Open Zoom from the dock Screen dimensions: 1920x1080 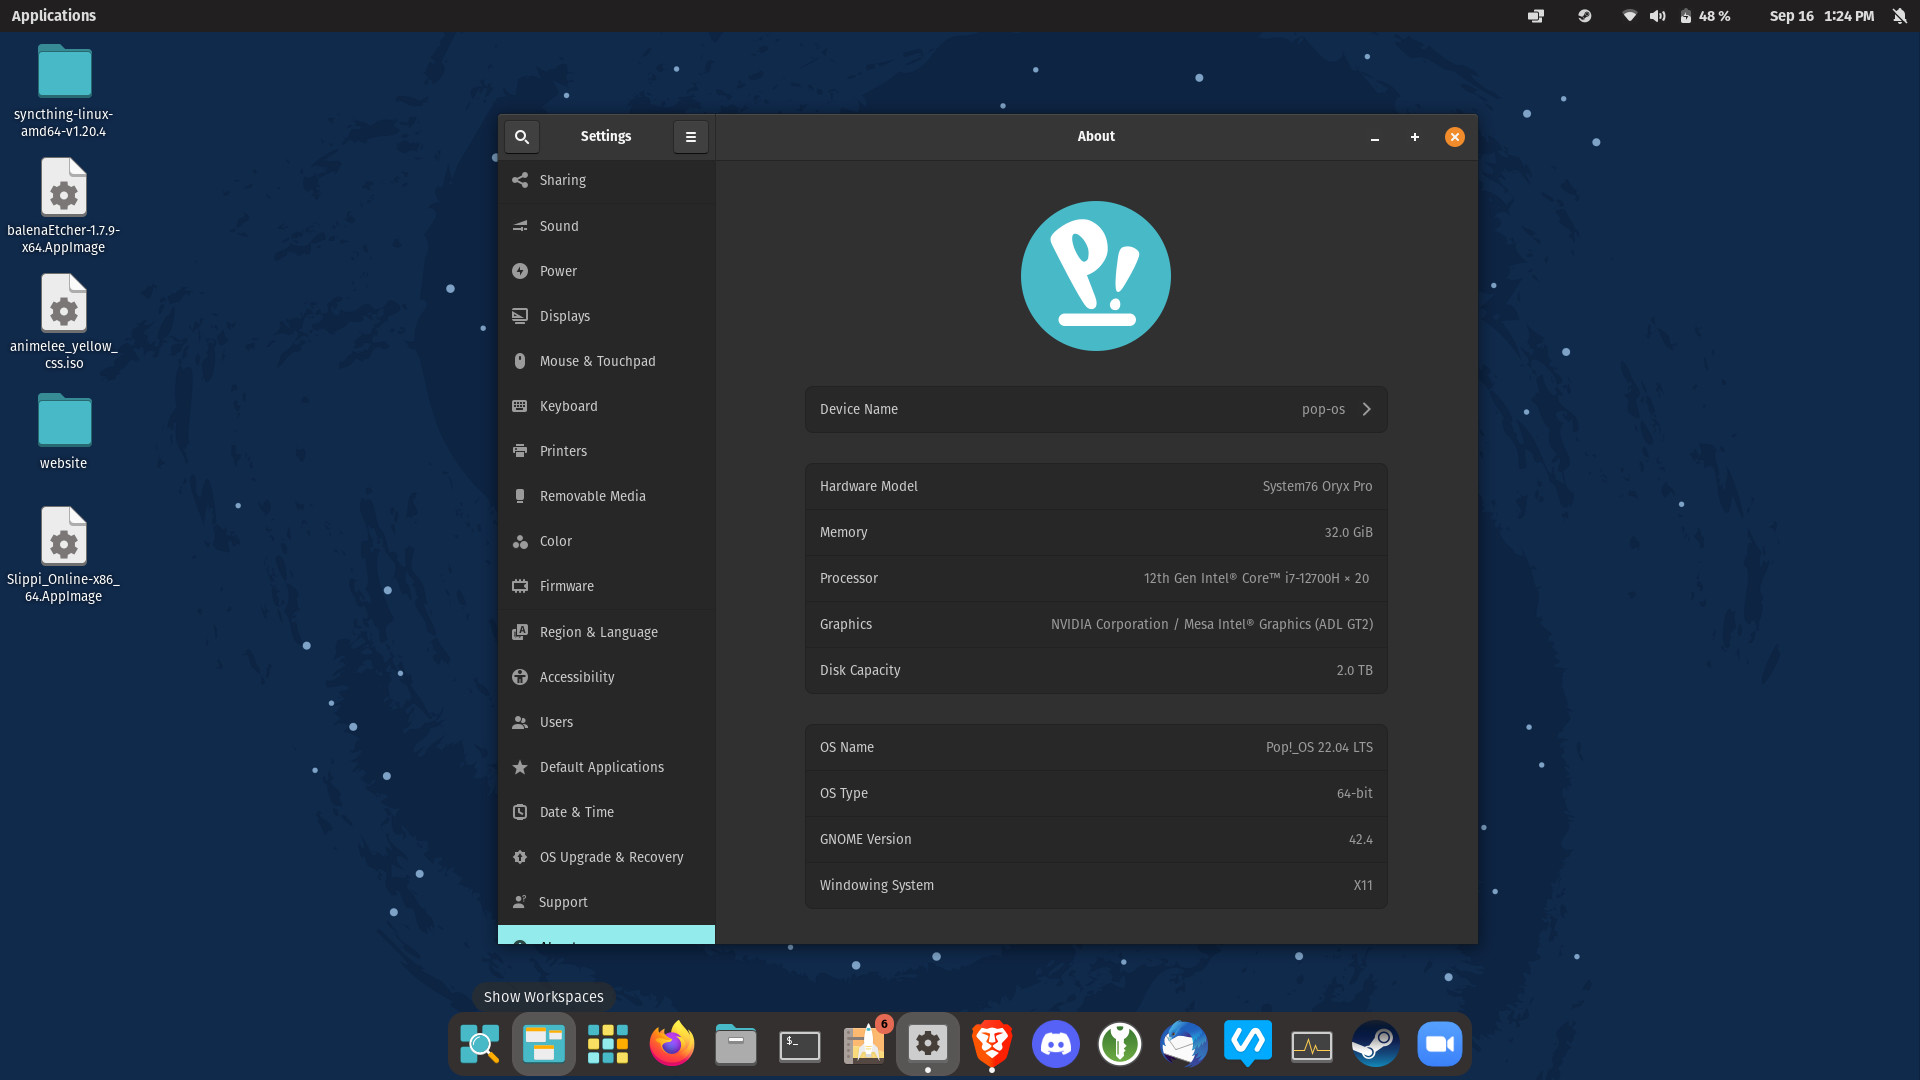coord(1439,1044)
